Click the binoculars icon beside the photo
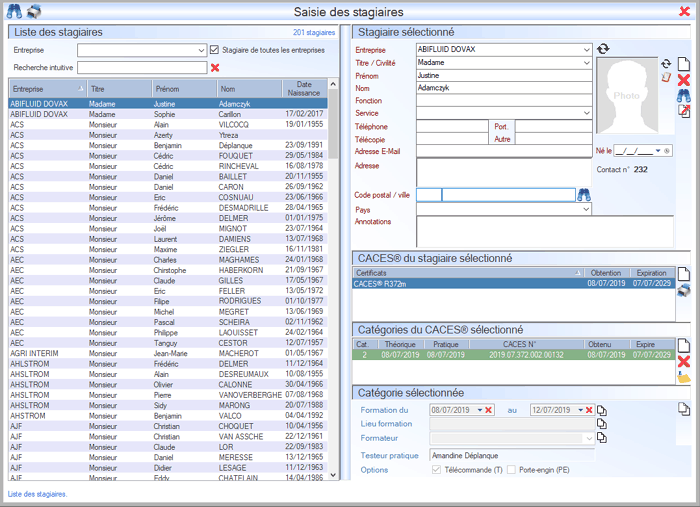Screen dimensions: 700x507 coord(684,95)
